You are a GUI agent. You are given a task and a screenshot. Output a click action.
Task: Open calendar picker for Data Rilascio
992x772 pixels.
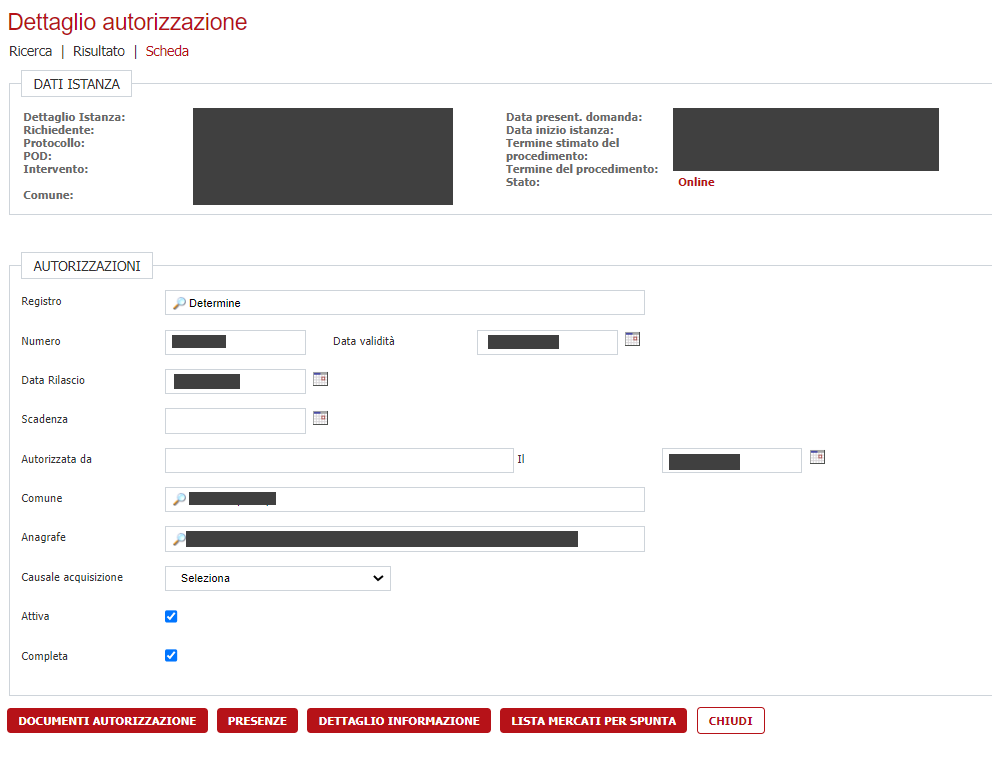pyautogui.click(x=320, y=379)
